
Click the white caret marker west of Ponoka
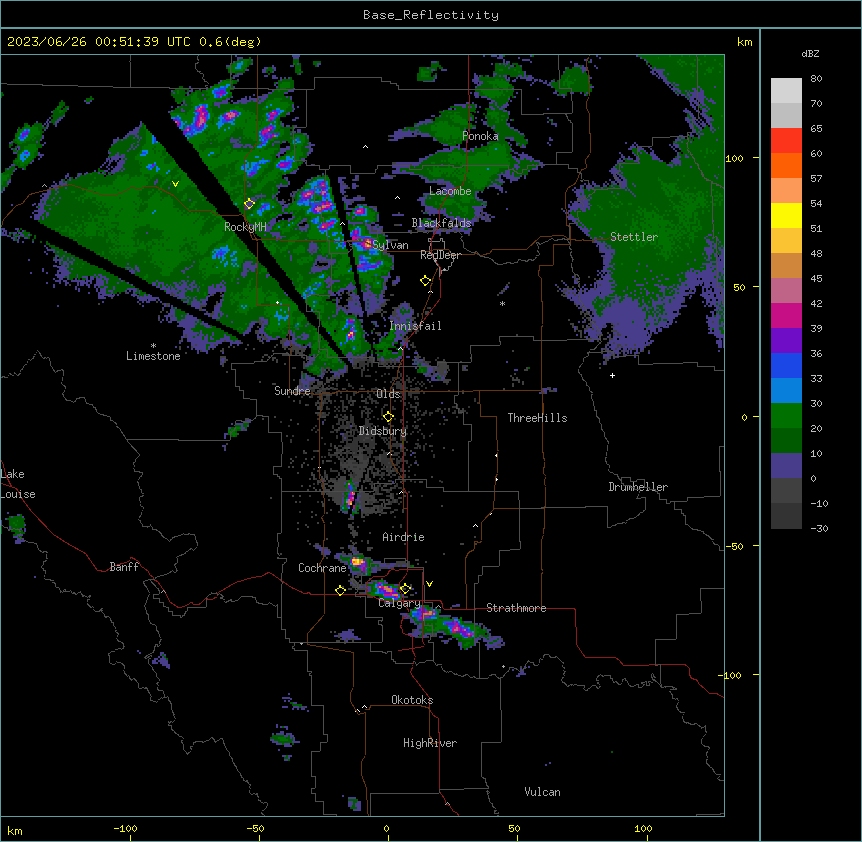[x=366, y=147]
